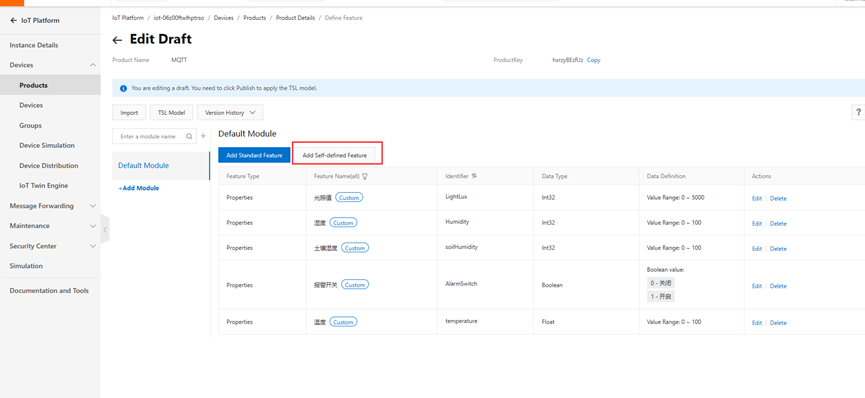The width and height of the screenshot is (865, 398).
Task: Click the Import button
Action: coord(129,113)
